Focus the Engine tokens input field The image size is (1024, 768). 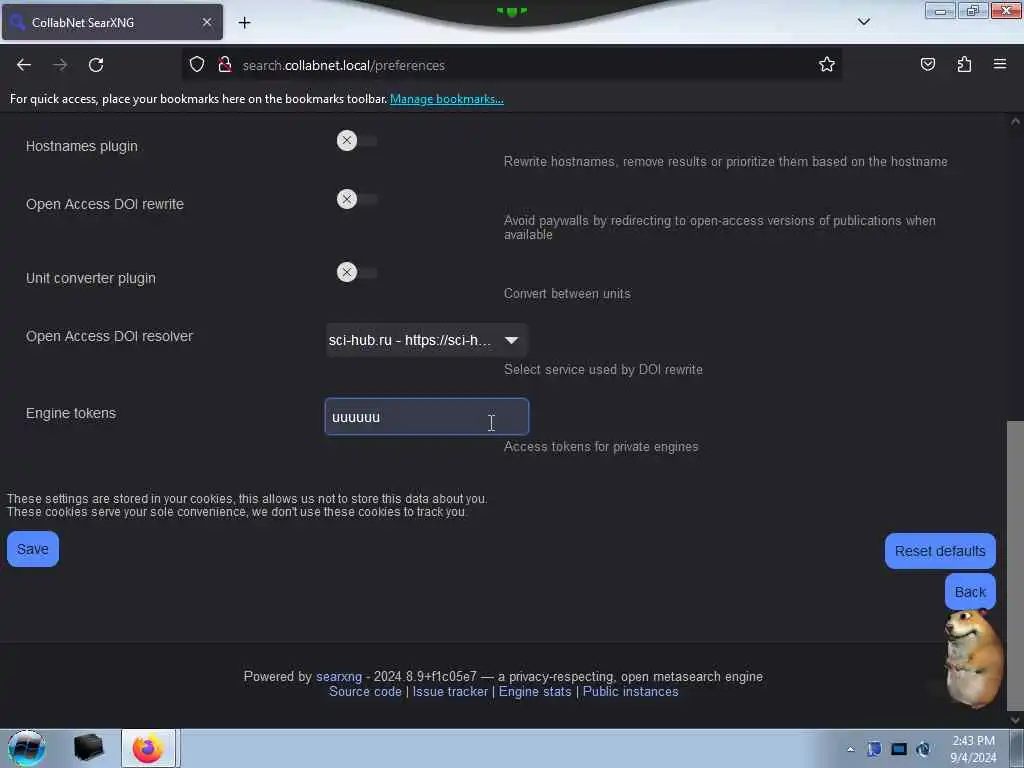(x=426, y=417)
